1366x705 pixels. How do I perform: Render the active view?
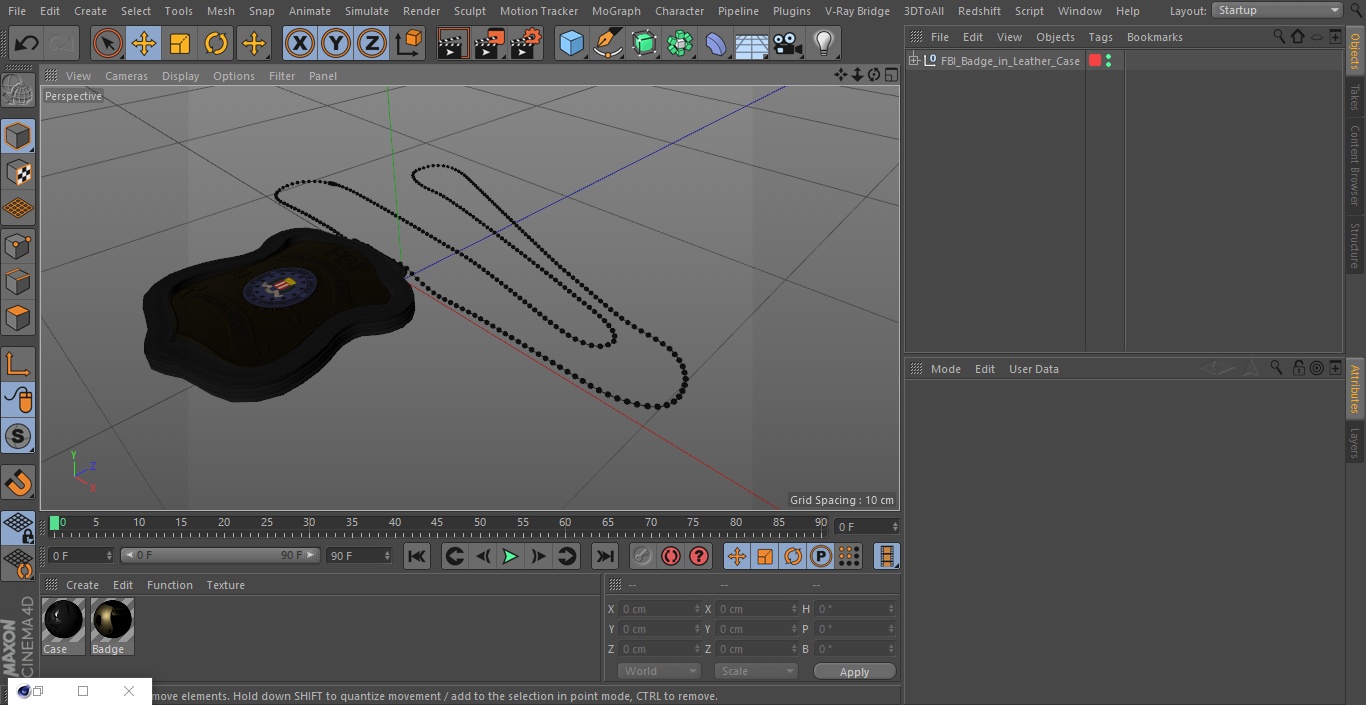(453, 43)
